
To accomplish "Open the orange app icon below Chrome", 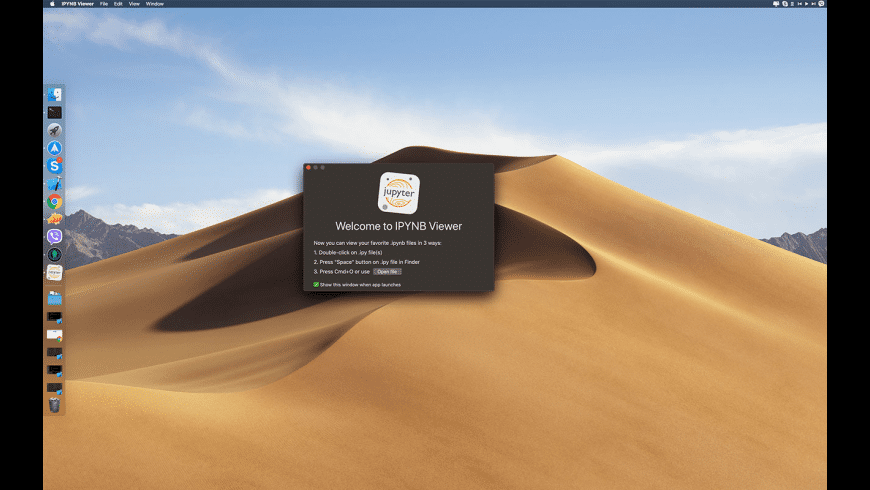I will click(x=54, y=219).
